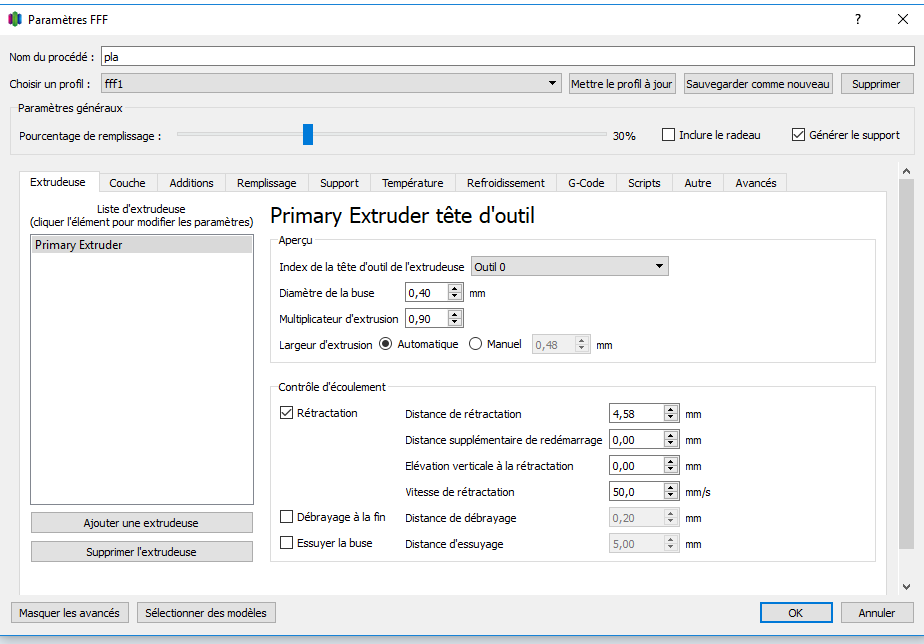Increase Multiplicateur d'extrusion value
924x644 pixels.
454,314
